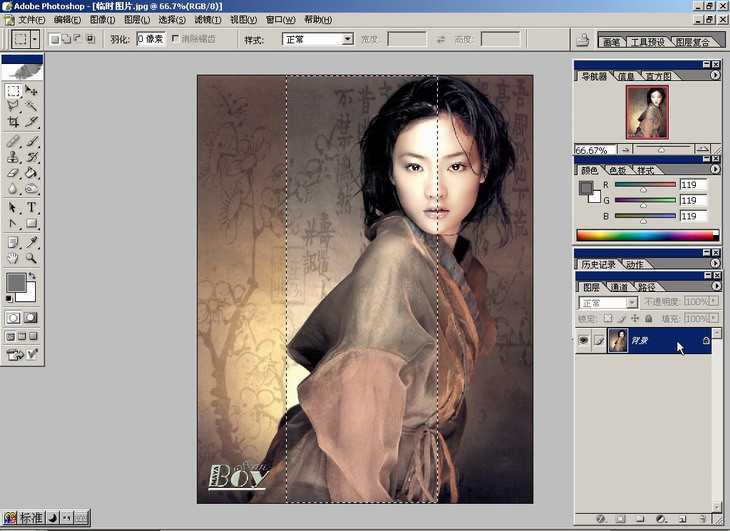Image resolution: width=730 pixels, height=531 pixels.
Task: Choose Full Screen mode icon
Action: click(34, 336)
